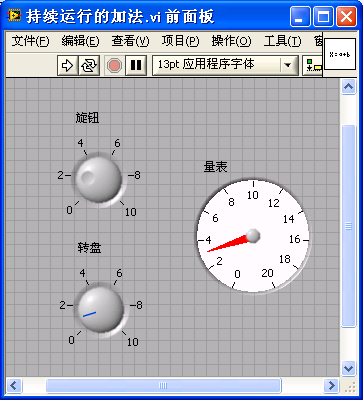Open the 查看(V) menu

coord(130,41)
